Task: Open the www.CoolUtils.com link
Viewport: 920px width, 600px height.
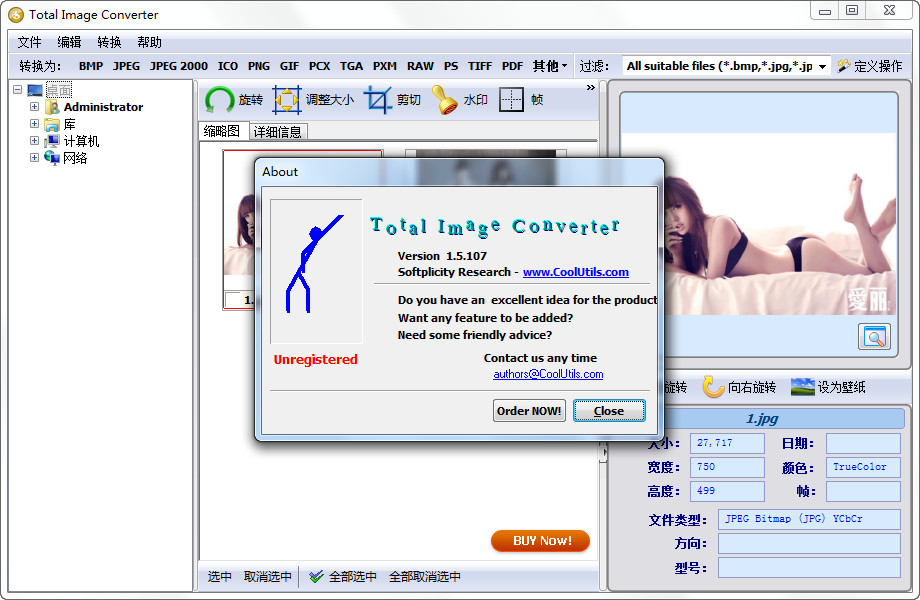Action: point(576,272)
